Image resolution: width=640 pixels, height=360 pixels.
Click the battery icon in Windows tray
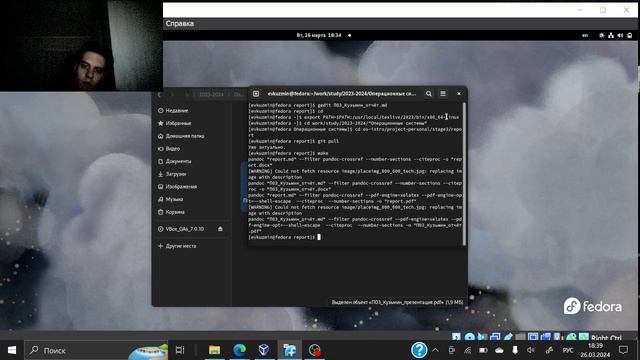click(483, 350)
